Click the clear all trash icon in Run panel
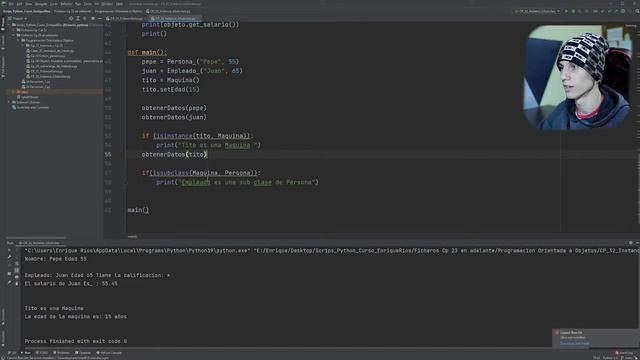The width and height of the screenshot is (640, 360). (x=16, y=283)
